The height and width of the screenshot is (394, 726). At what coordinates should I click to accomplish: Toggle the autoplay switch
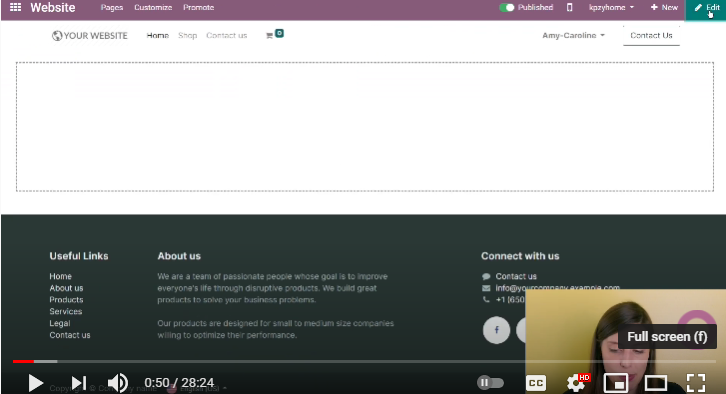(x=490, y=383)
